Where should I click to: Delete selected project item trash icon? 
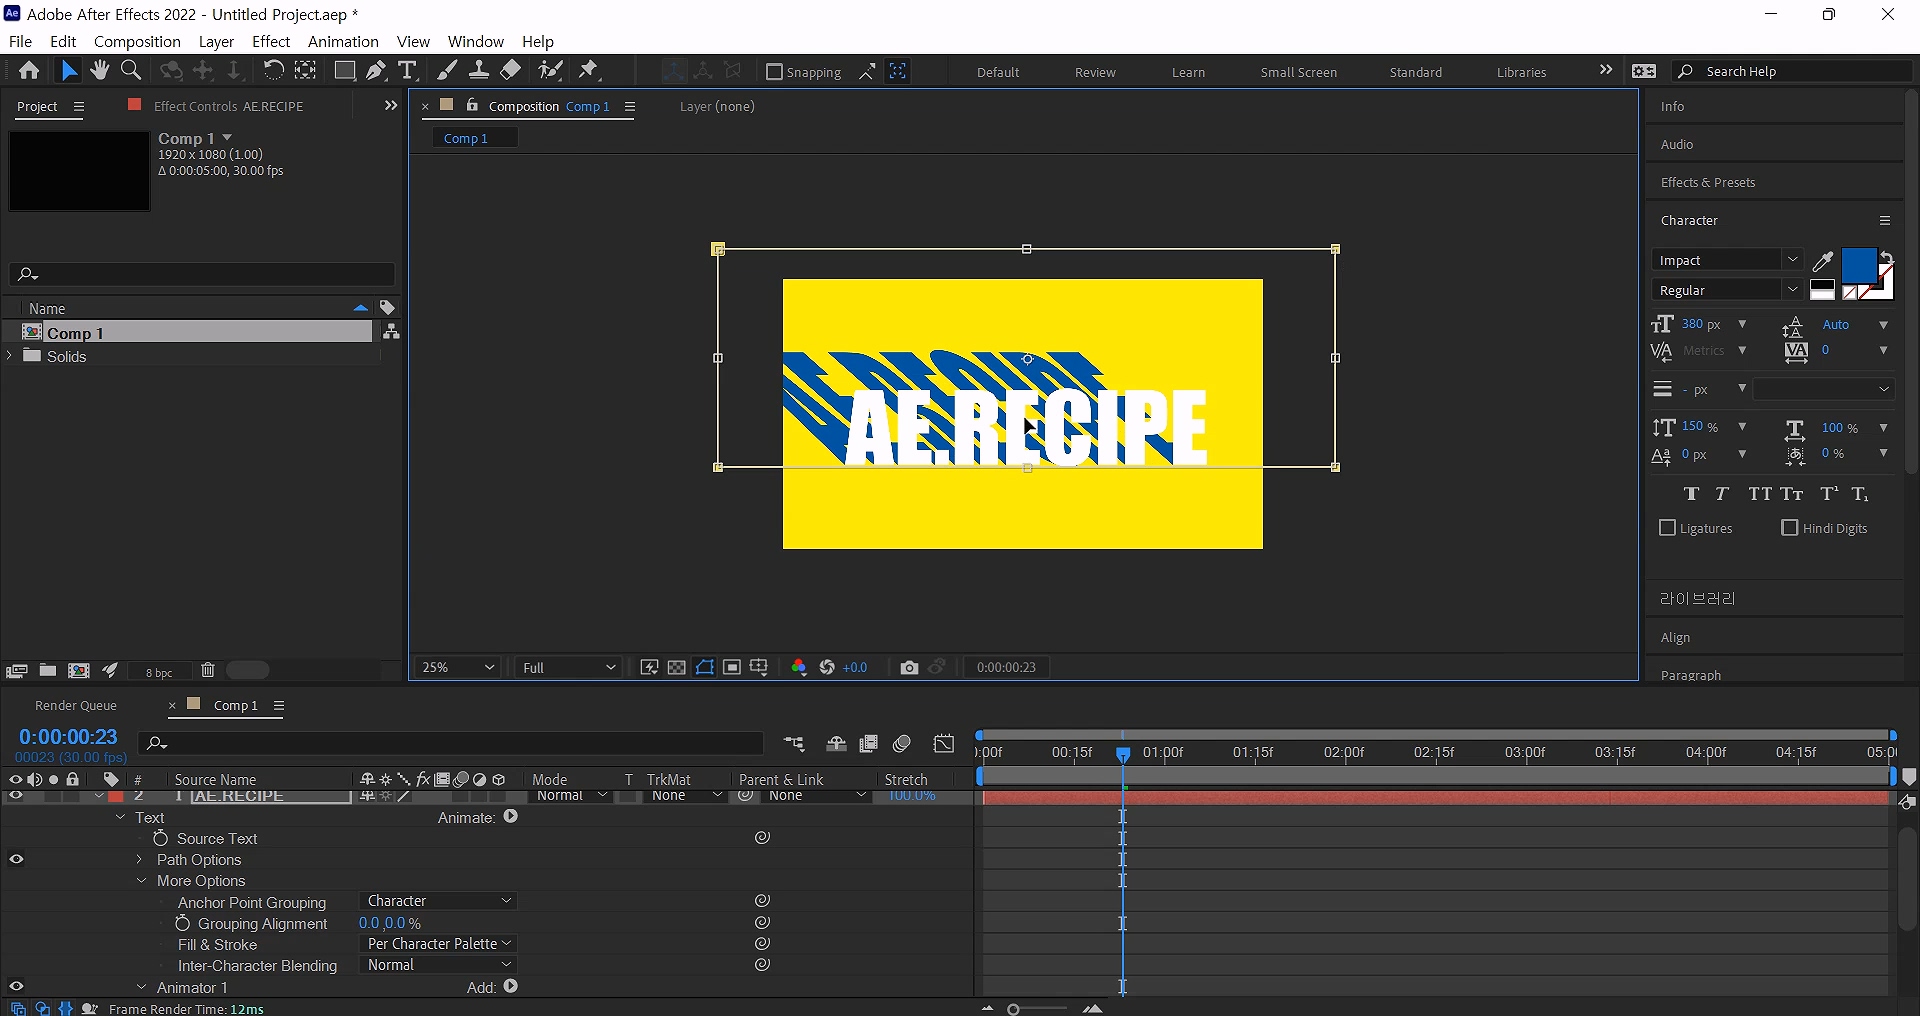(x=208, y=671)
